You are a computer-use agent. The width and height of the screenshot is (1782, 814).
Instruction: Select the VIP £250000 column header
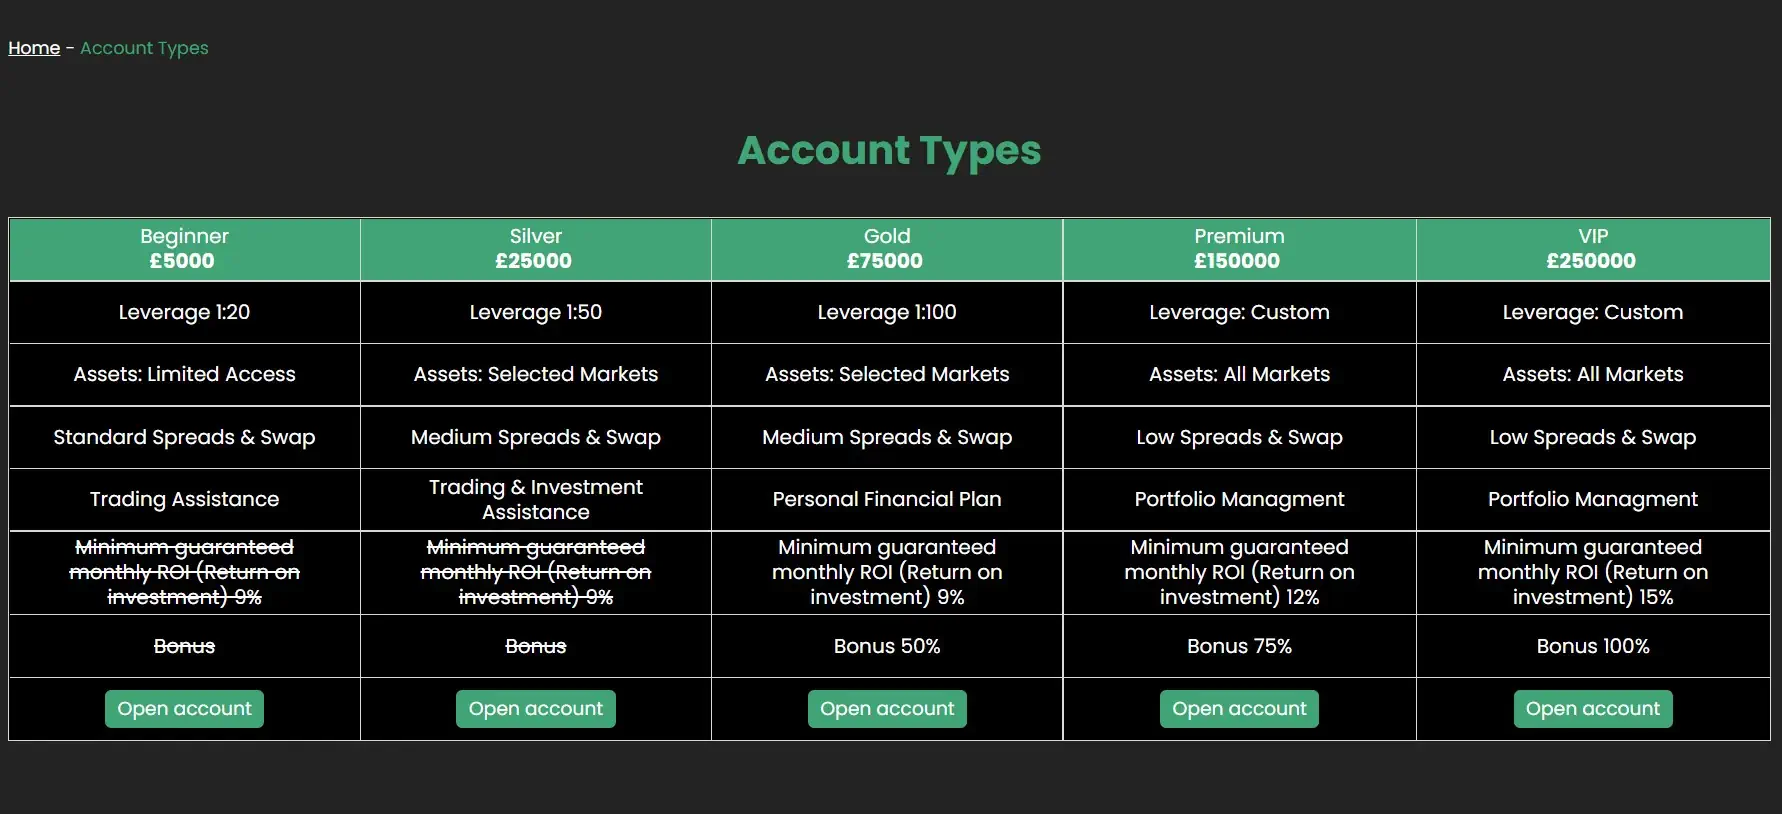point(1593,249)
